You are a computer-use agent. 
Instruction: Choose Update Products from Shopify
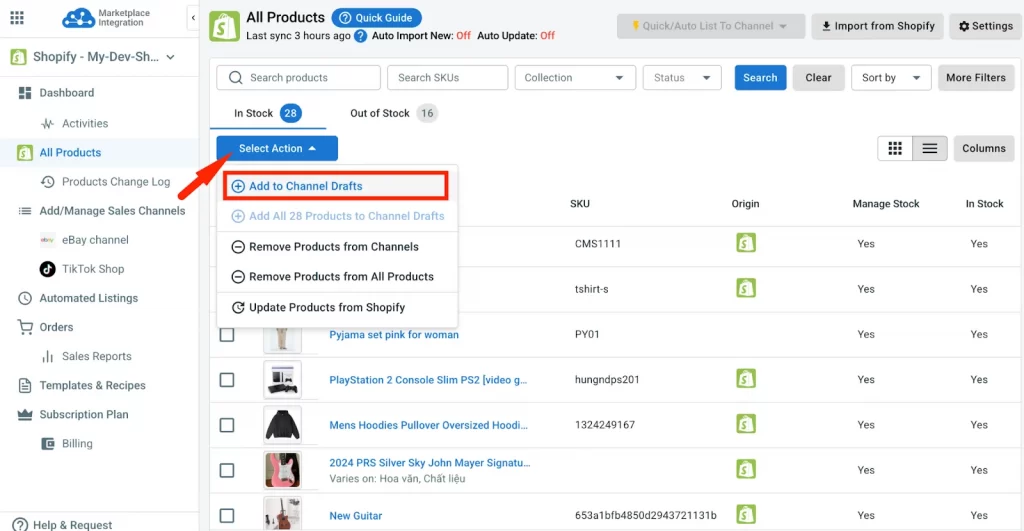[337, 308]
